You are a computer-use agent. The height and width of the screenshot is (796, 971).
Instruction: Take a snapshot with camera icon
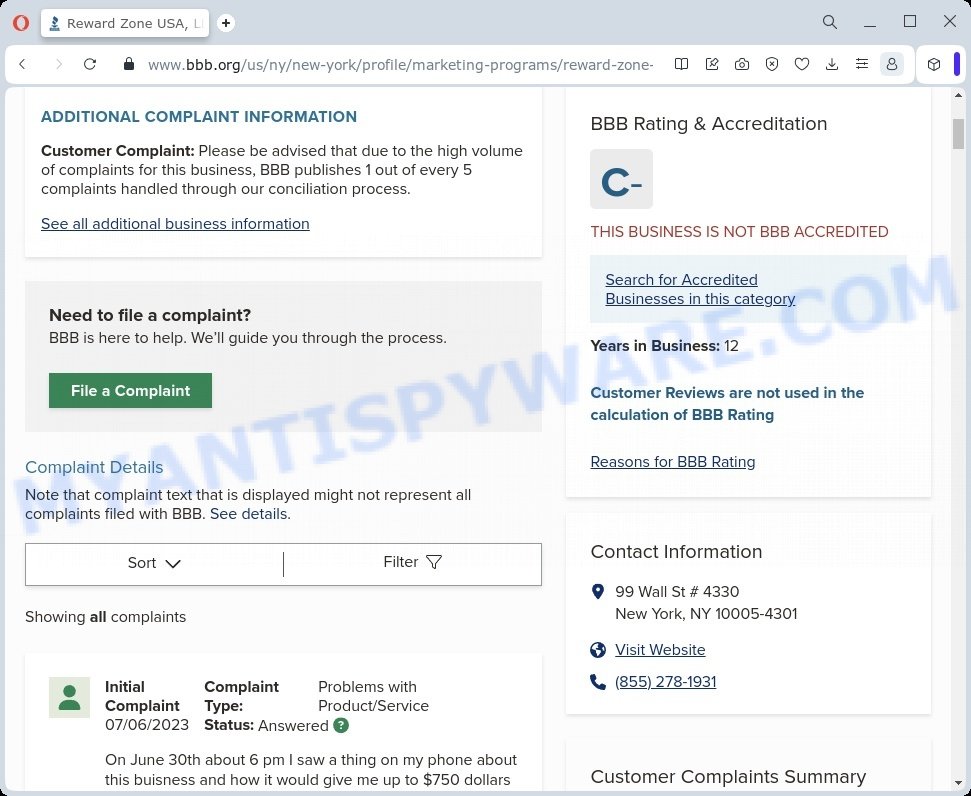[x=742, y=64]
